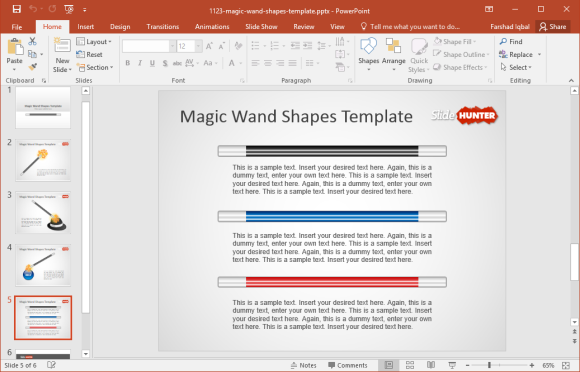The image size is (580, 372).
Task: Click the Share button
Action: coord(553,27)
